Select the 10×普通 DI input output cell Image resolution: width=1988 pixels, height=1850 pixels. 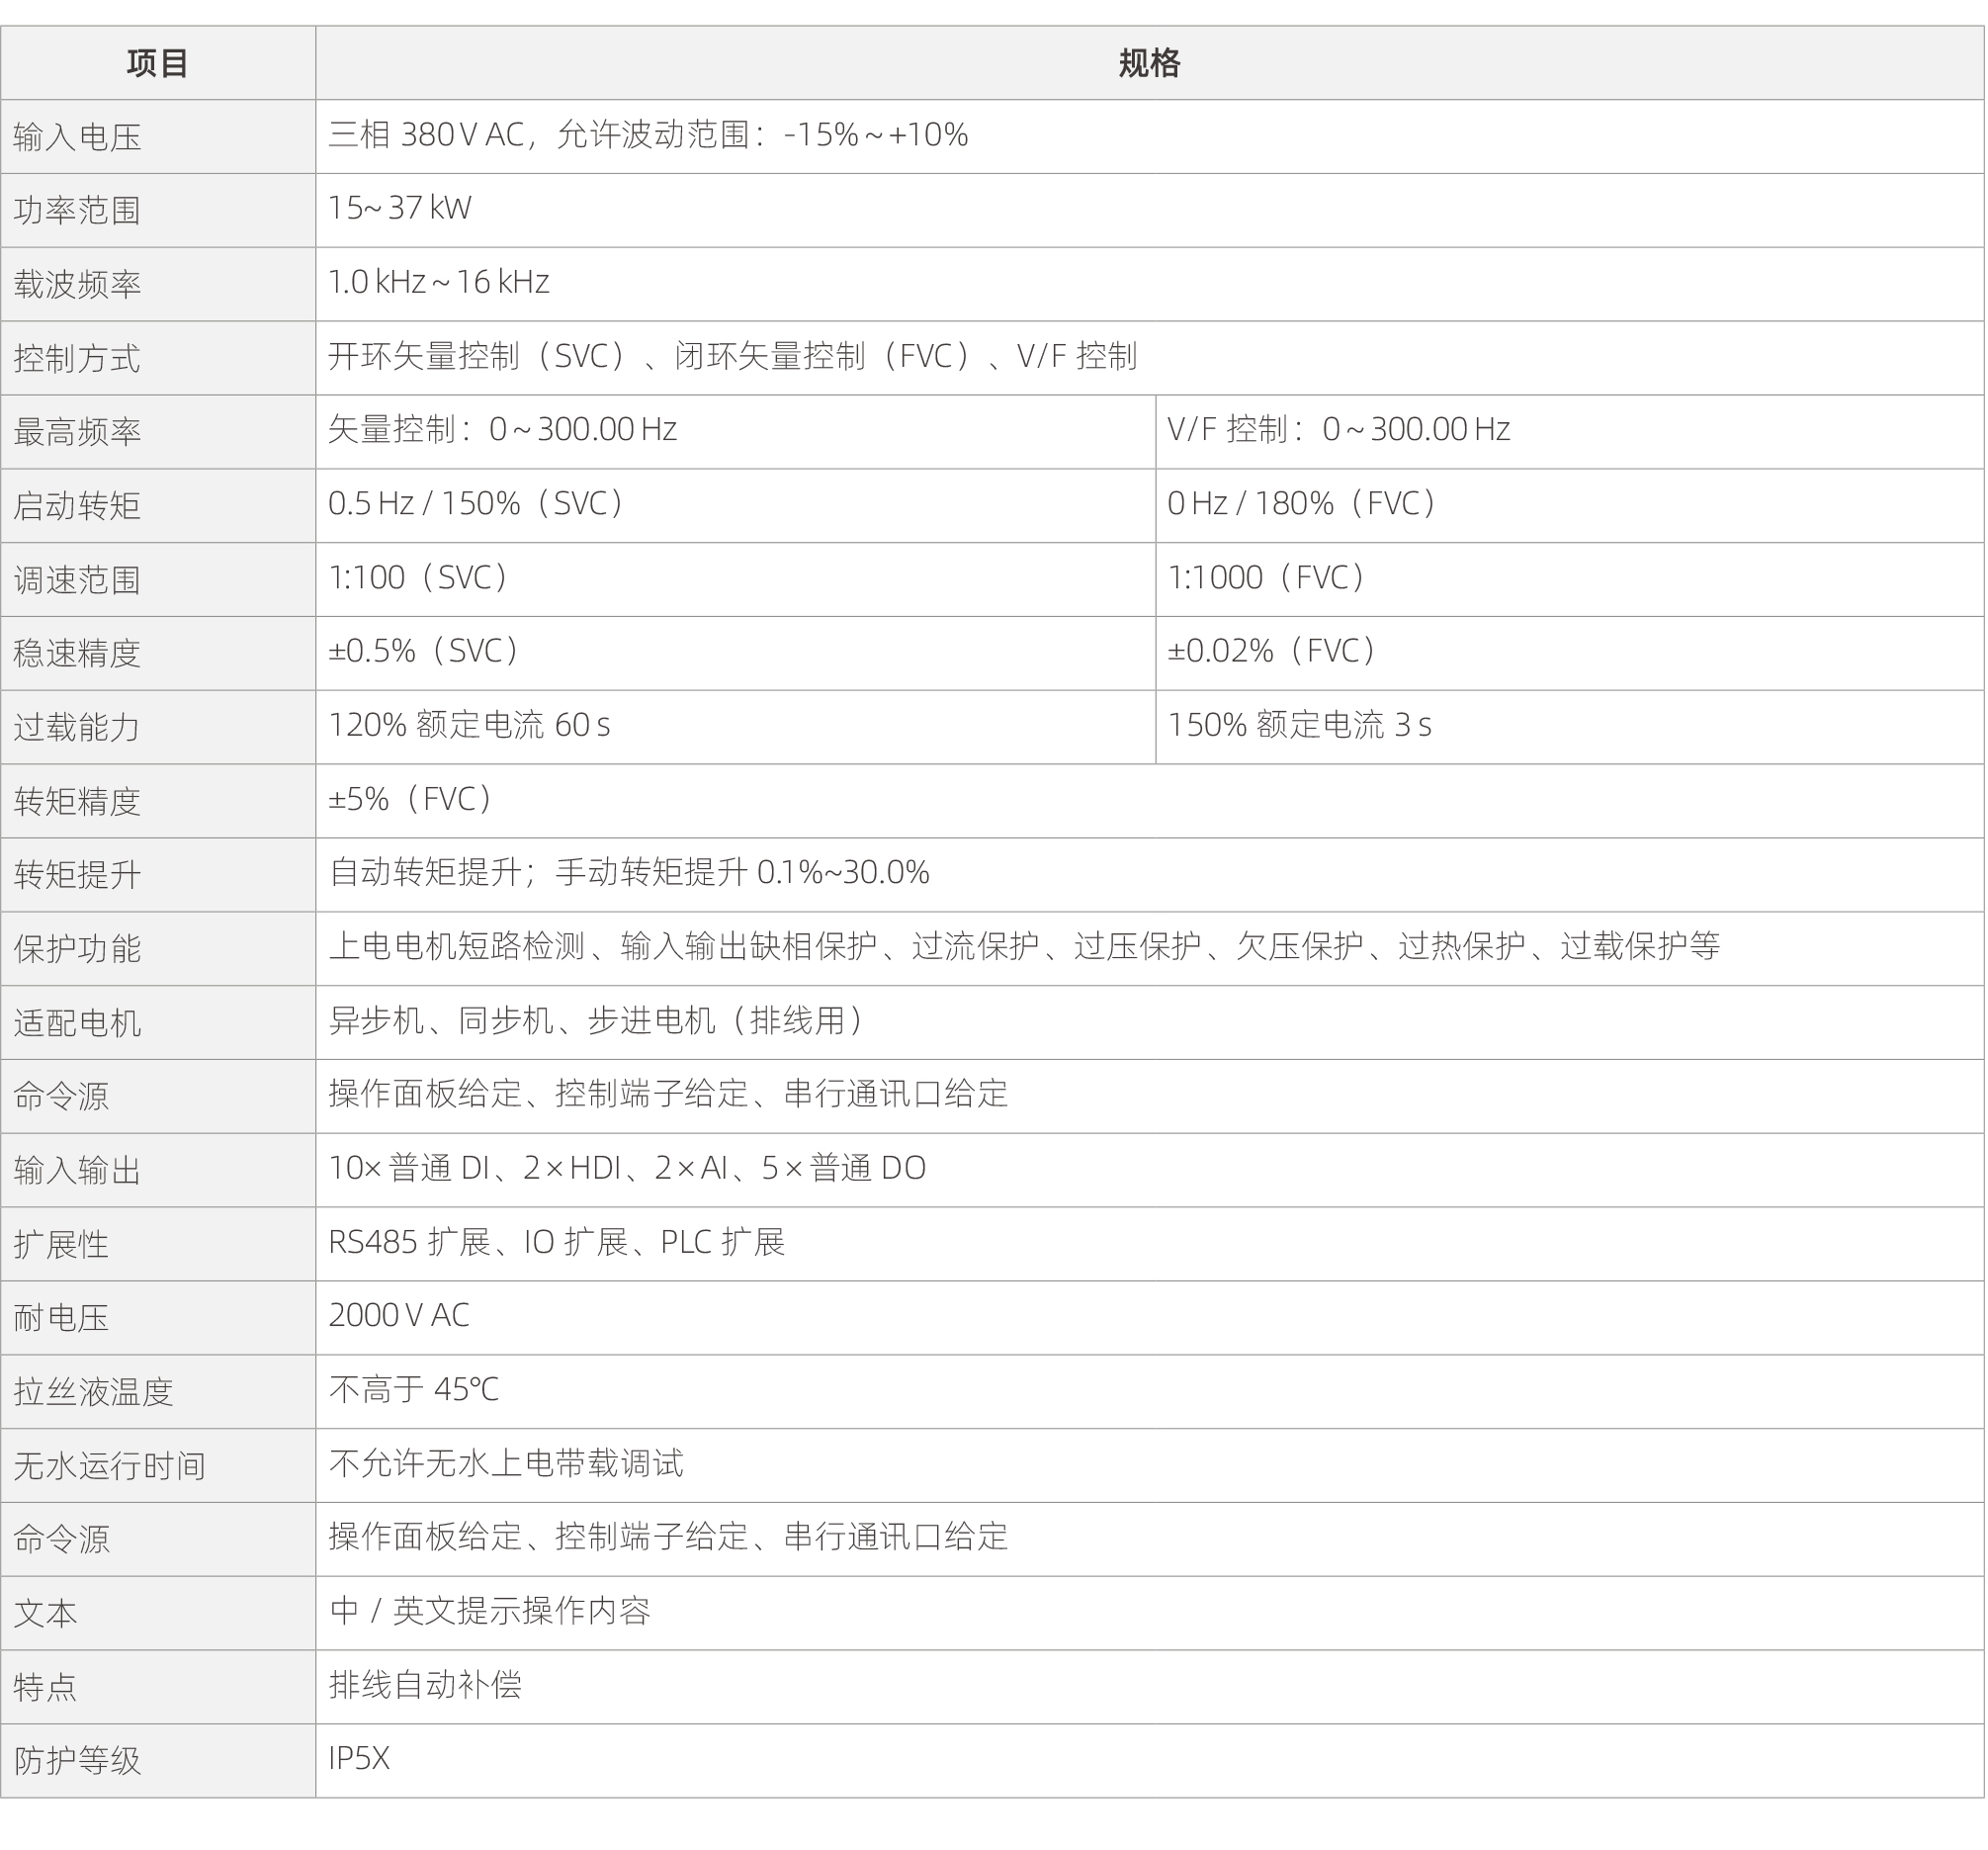pos(627,1168)
